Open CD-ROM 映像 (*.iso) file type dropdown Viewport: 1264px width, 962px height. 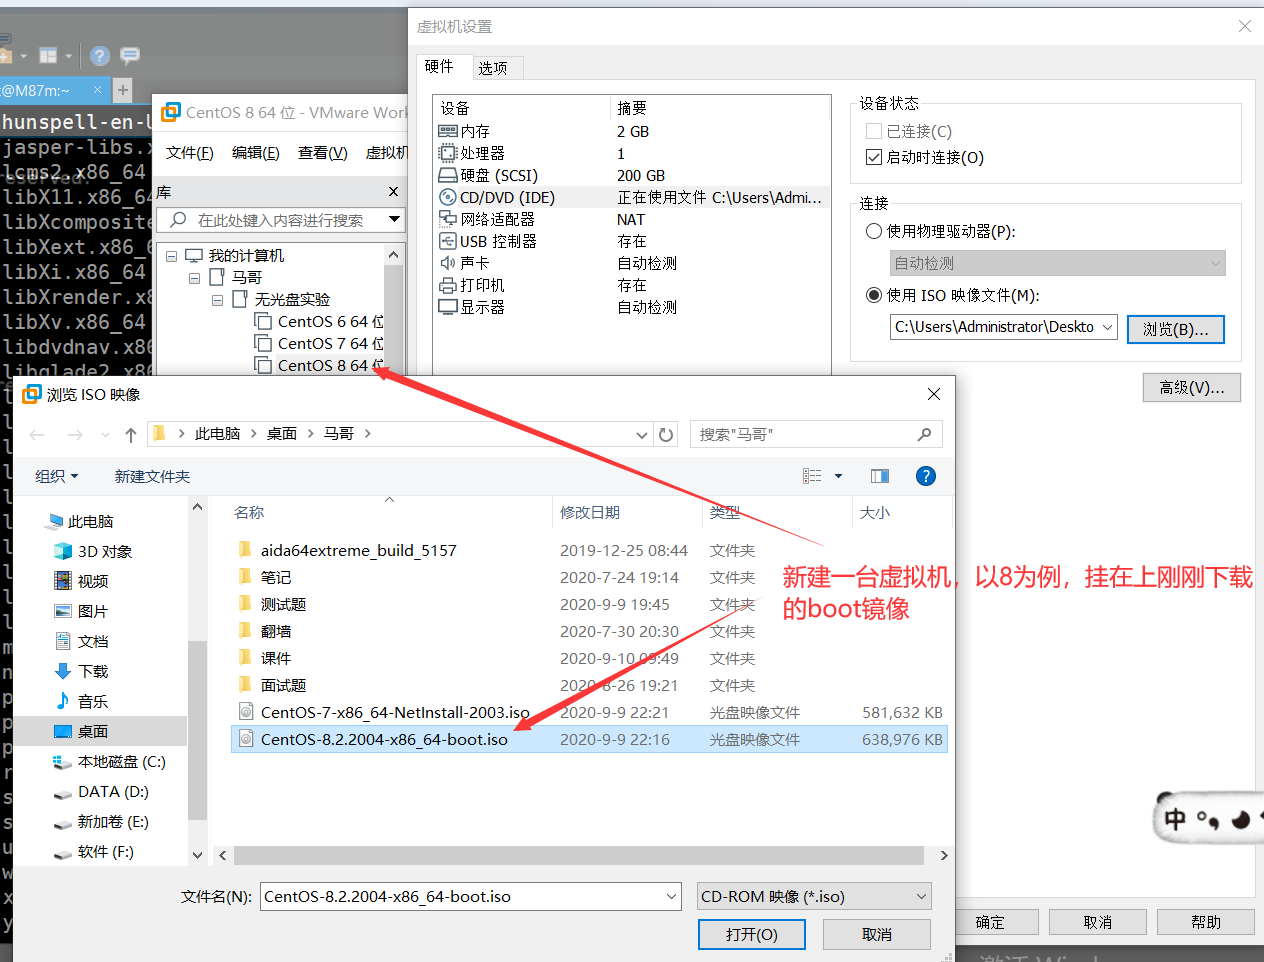pyautogui.click(x=814, y=897)
